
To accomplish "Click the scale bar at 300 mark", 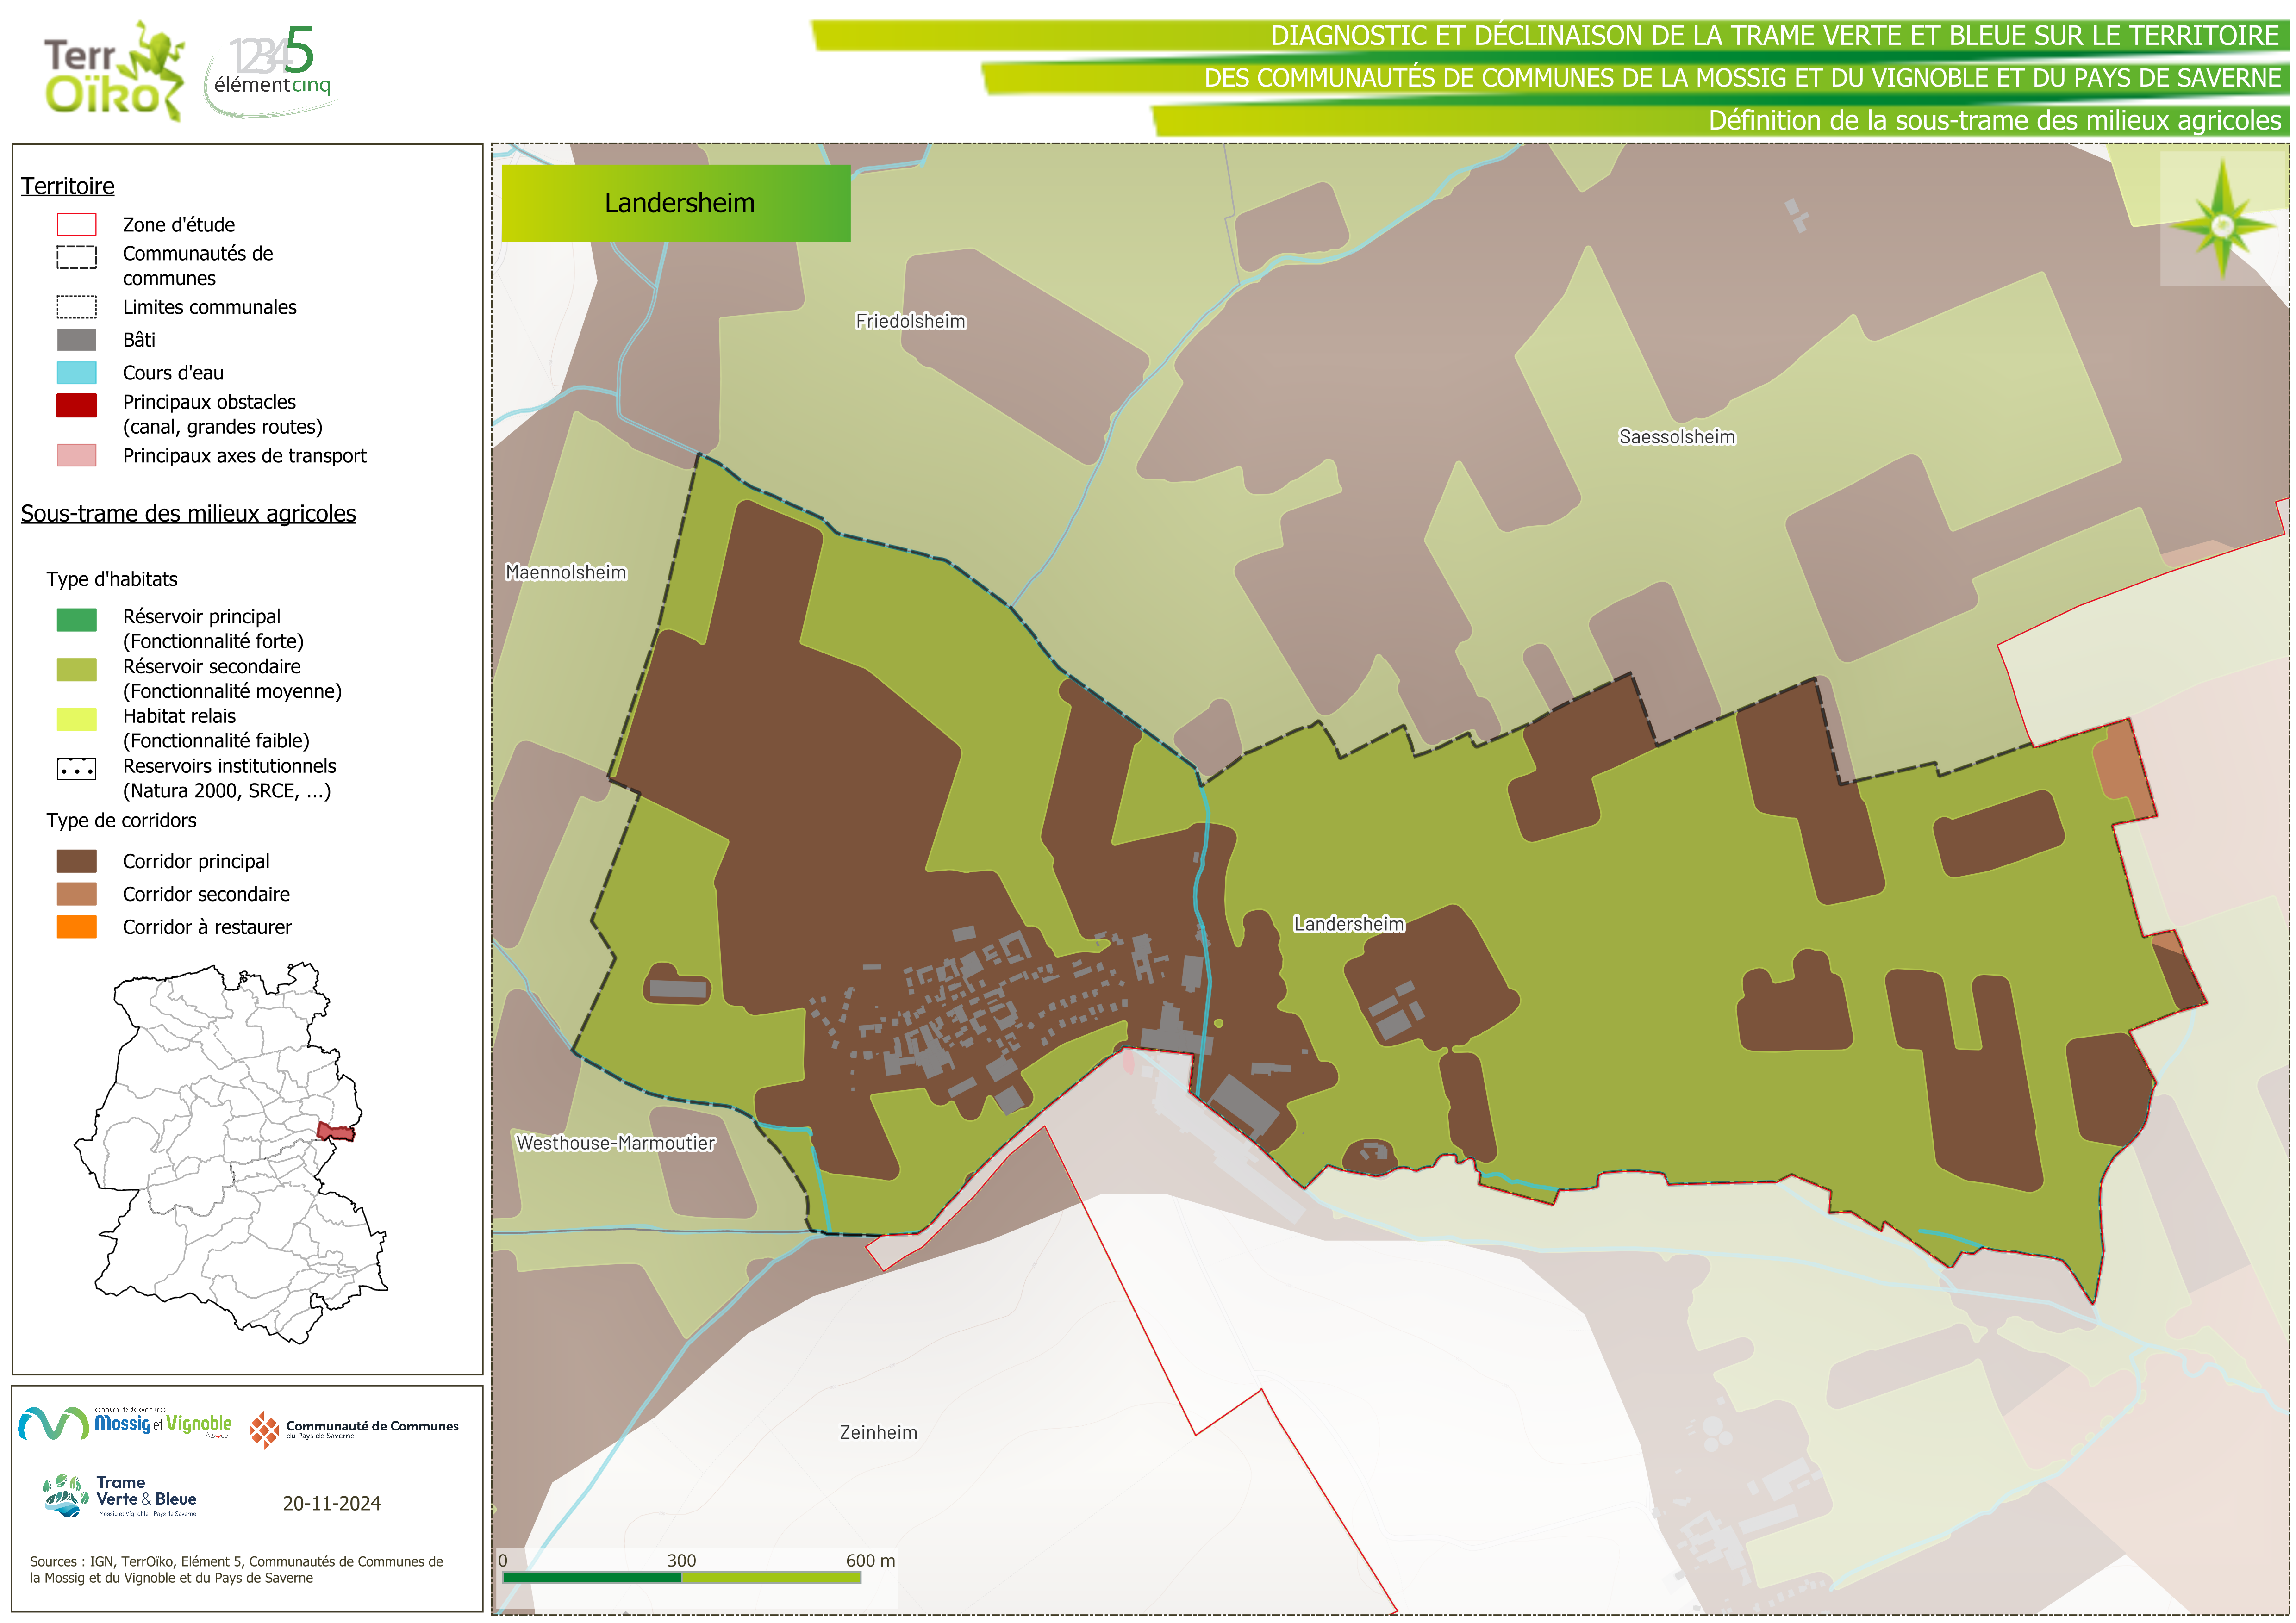I will (681, 1577).
